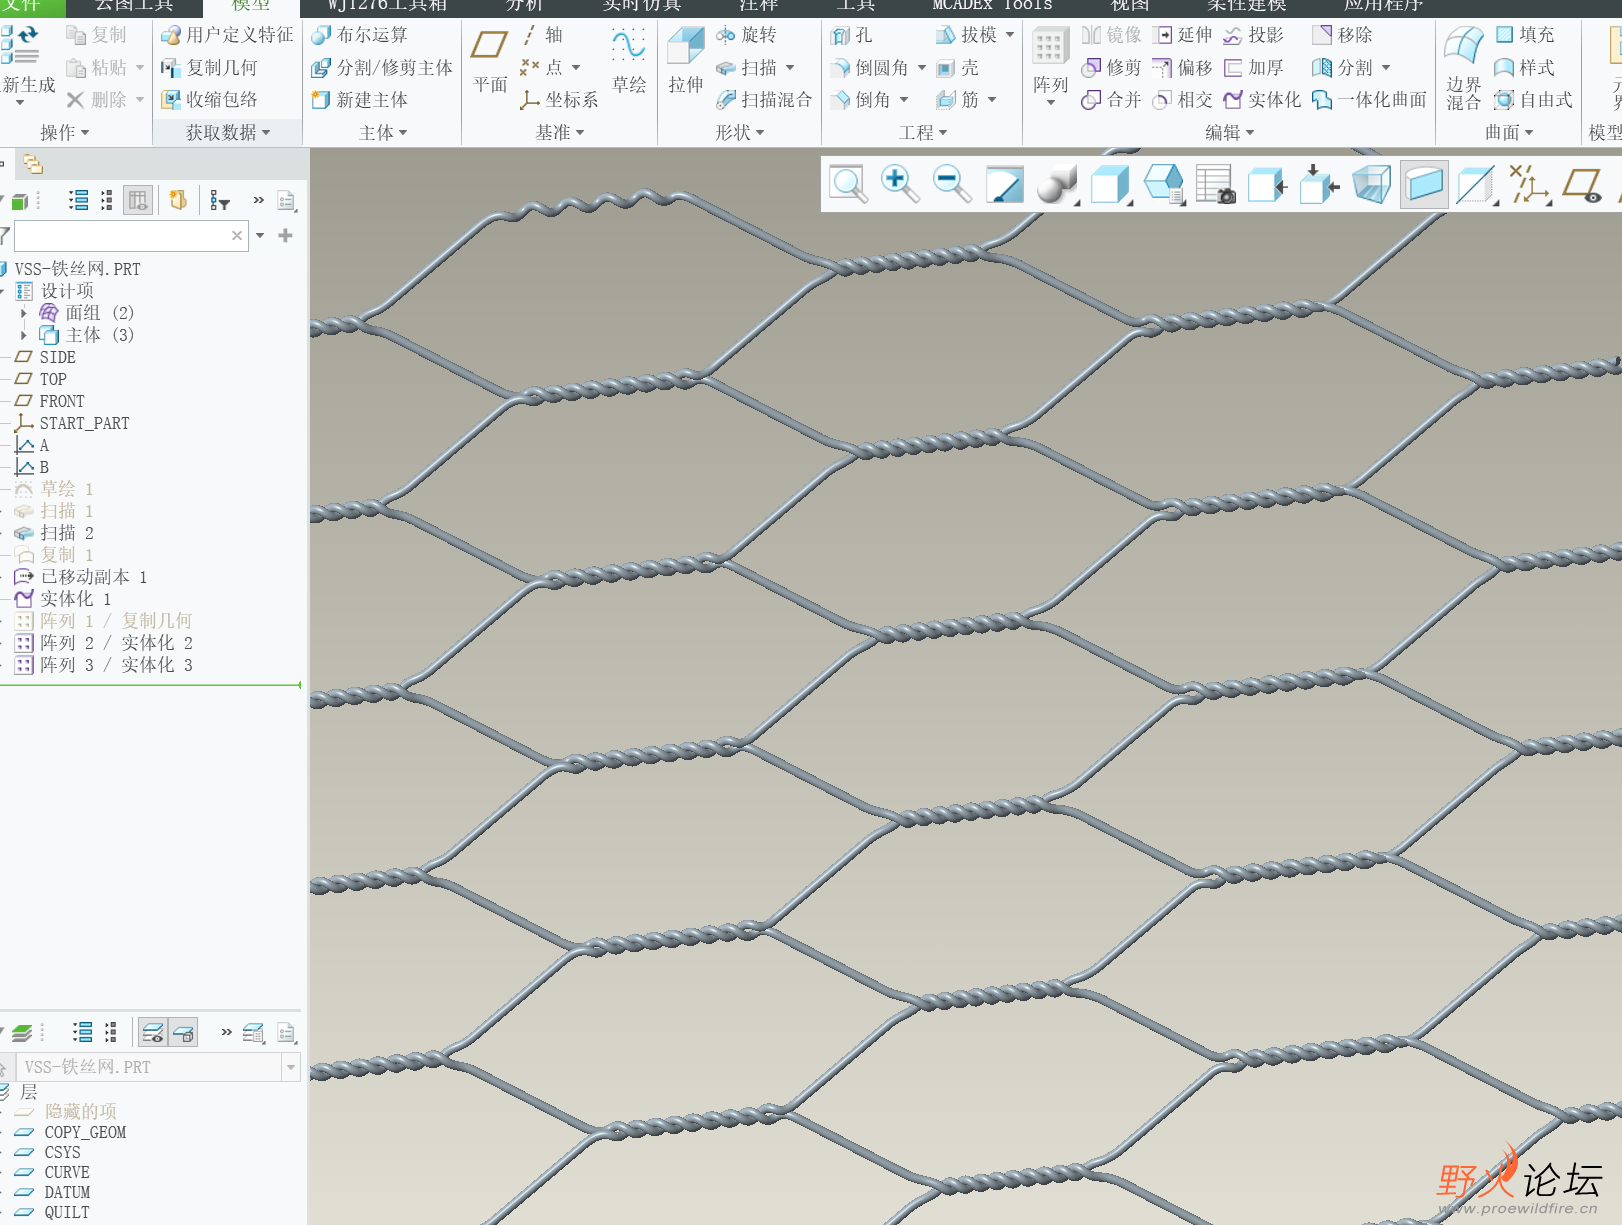Open the View Manager camera icon
Viewport: 1622px width, 1225px height.
point(1215,185)
